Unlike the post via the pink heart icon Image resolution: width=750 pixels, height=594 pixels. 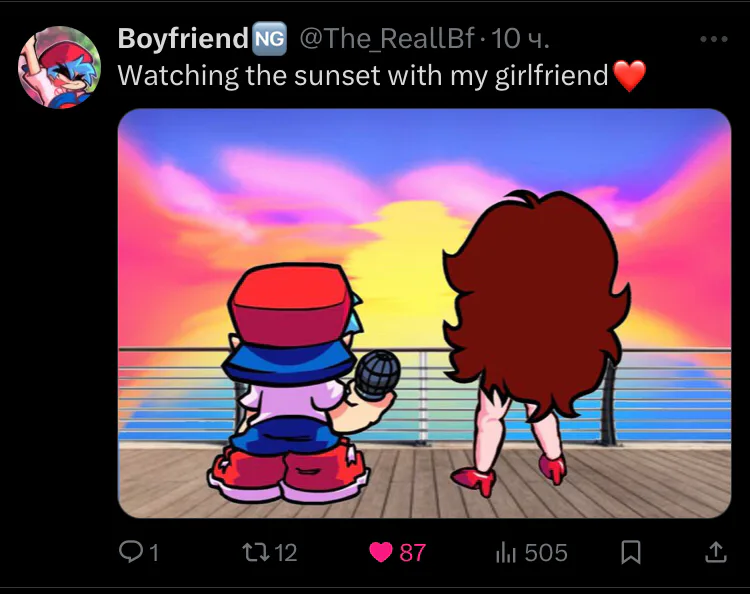tap(381, 552)
